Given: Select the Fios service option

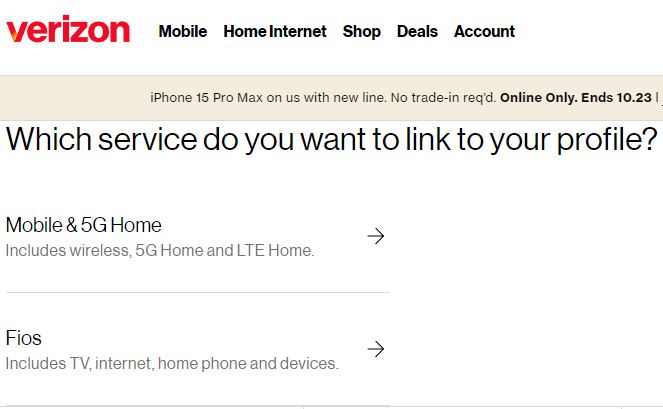Looking at the screenshot, I should click(198, 349).
